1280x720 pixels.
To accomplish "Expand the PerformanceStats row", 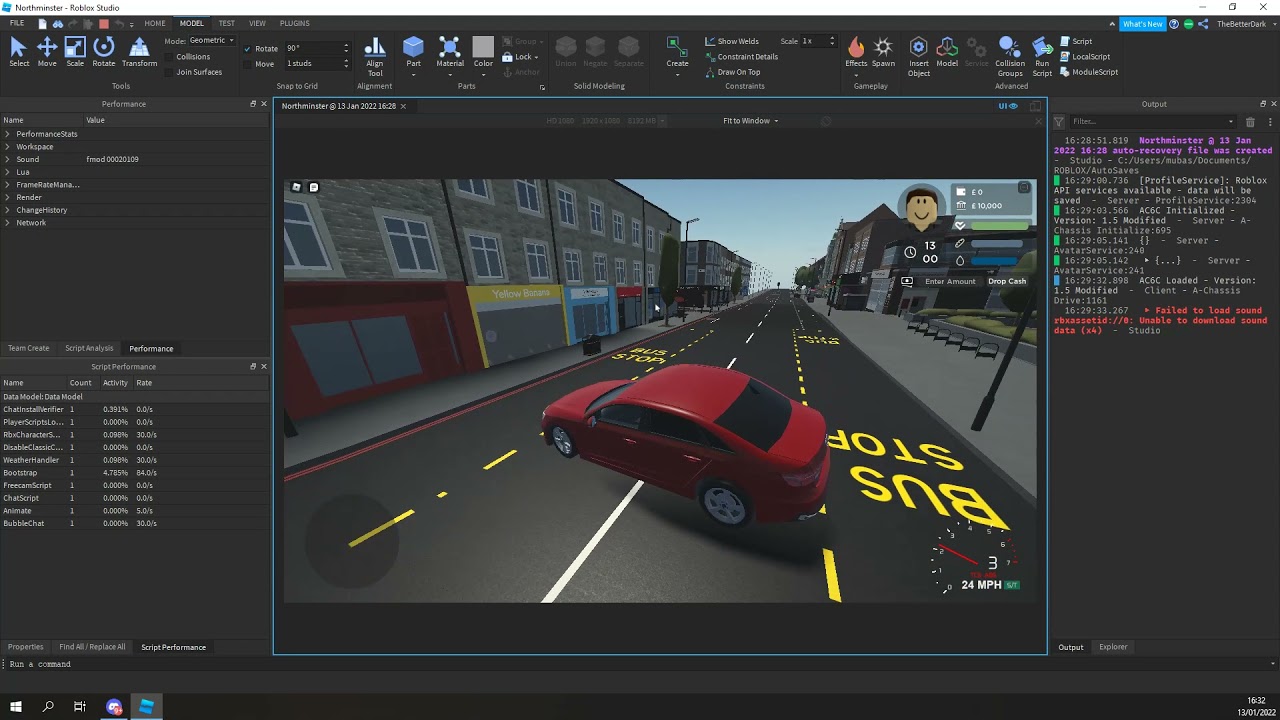I will [7, 134].
